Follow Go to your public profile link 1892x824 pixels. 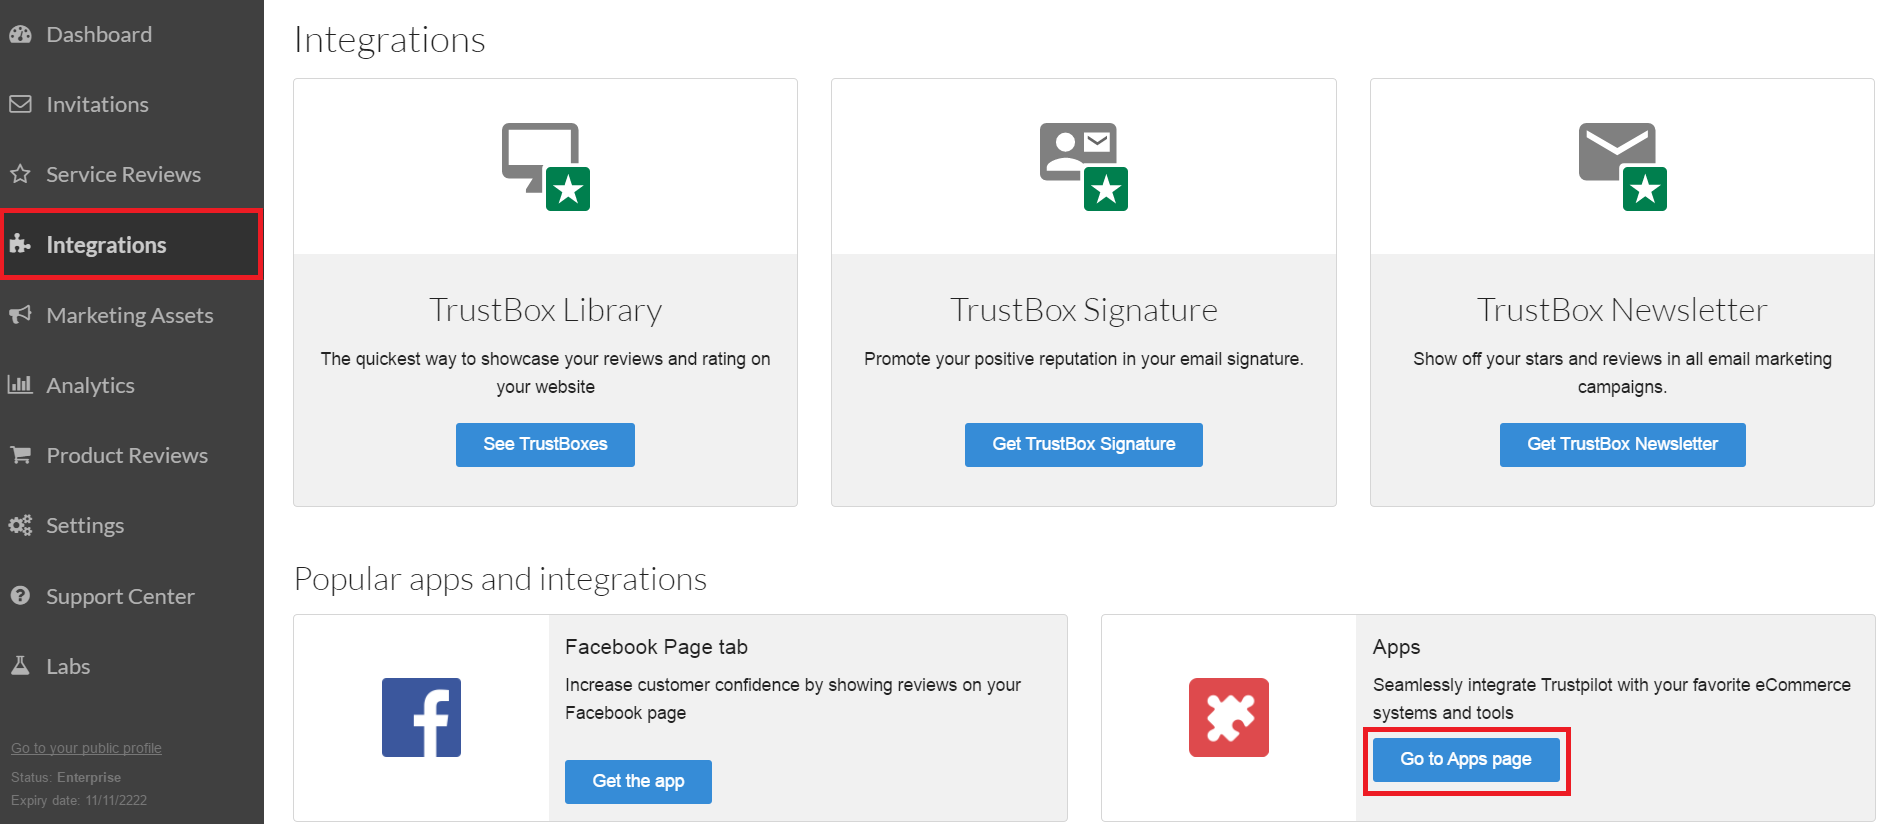point(86,748)
